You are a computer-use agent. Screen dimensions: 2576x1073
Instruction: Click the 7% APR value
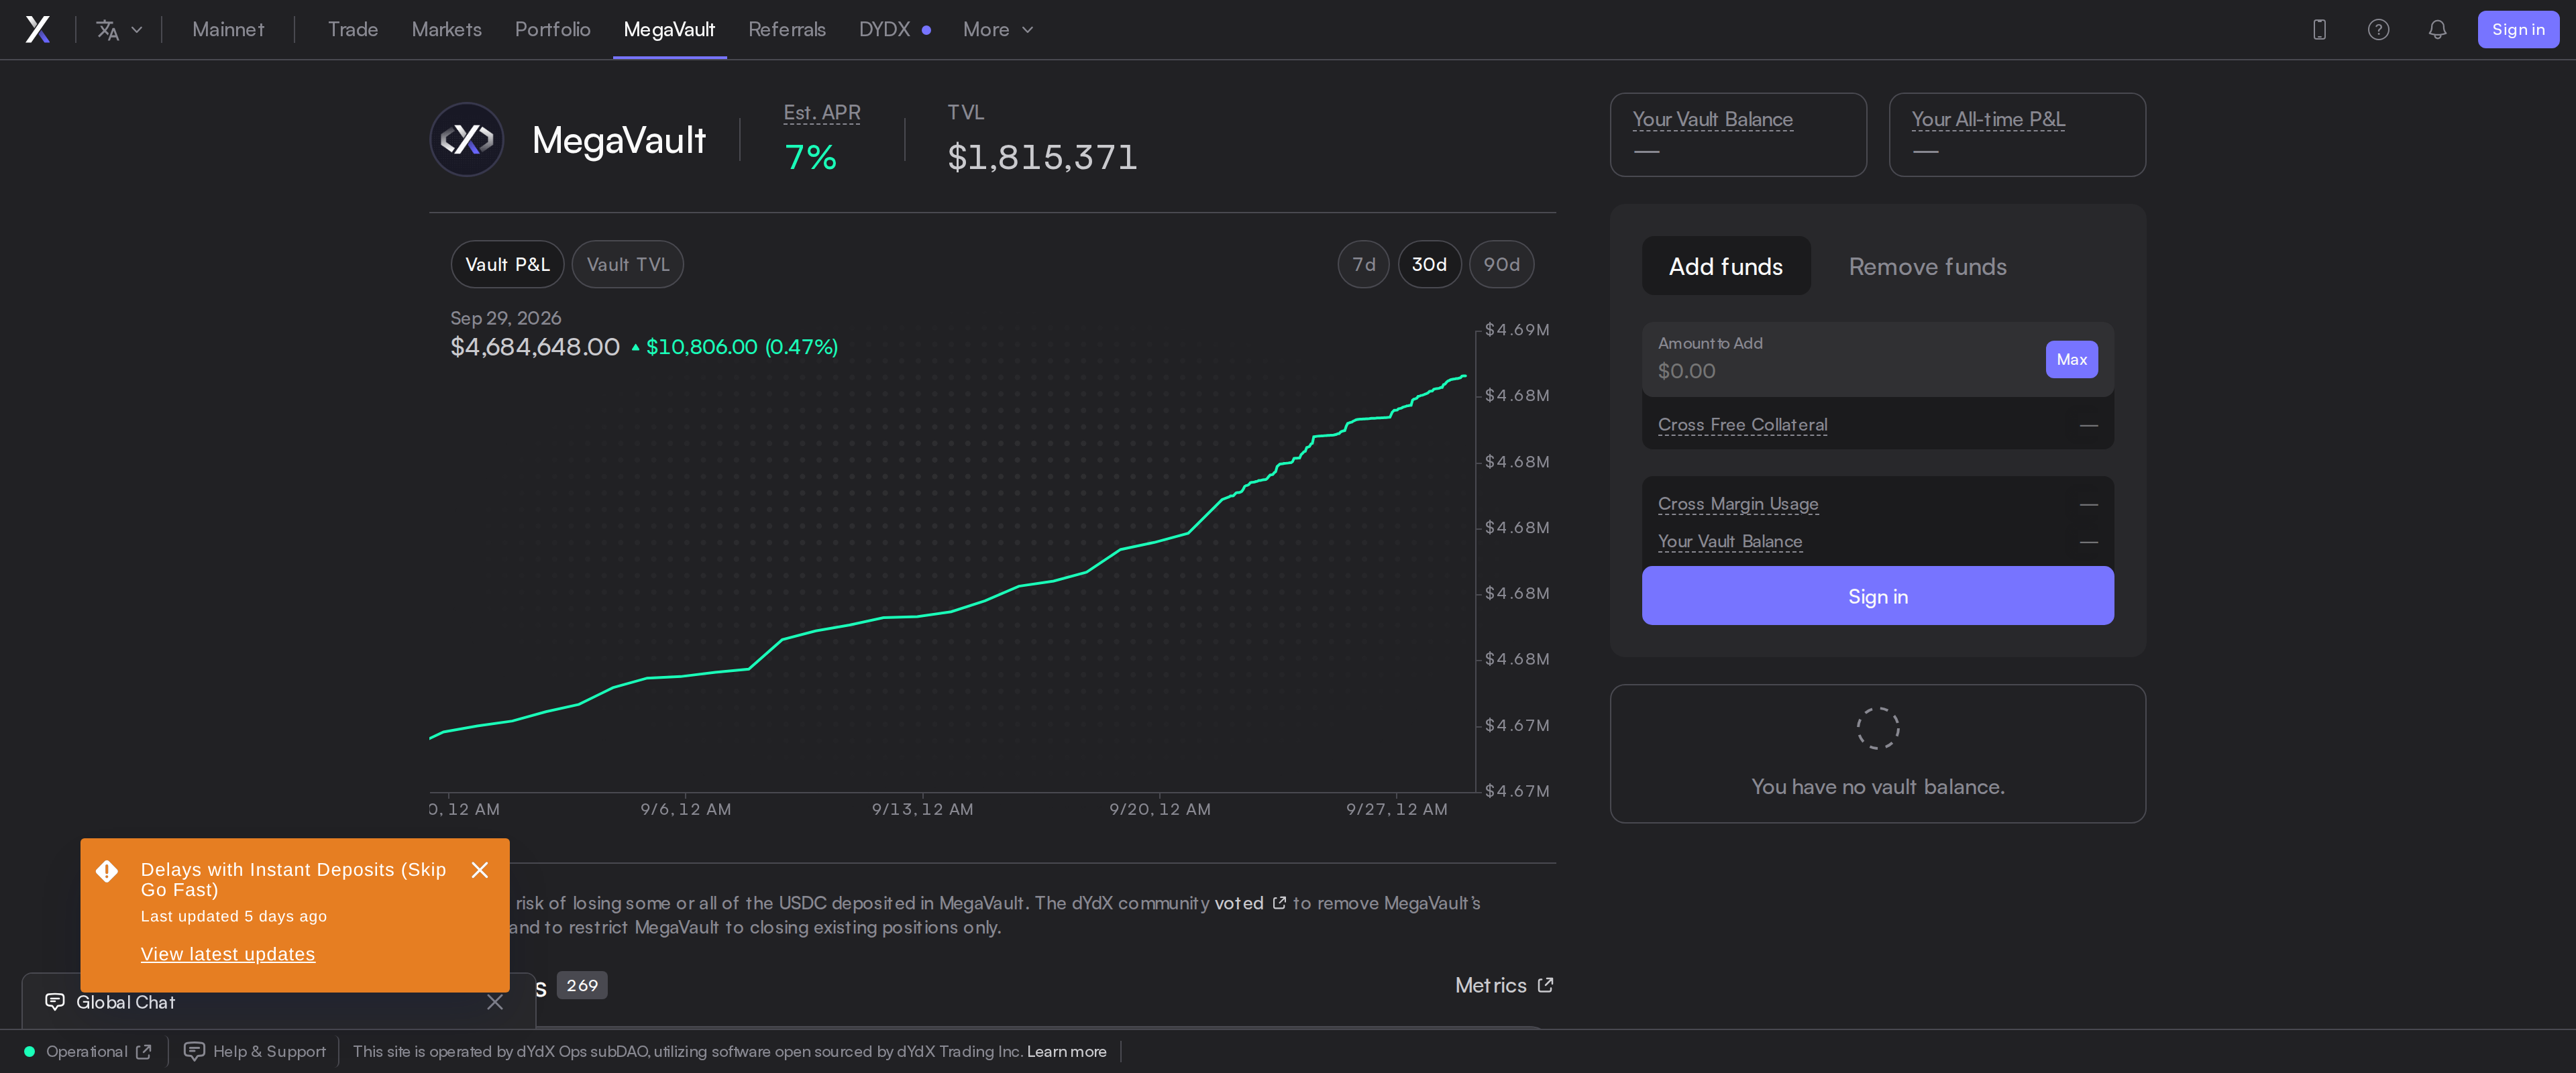point(810,157)
